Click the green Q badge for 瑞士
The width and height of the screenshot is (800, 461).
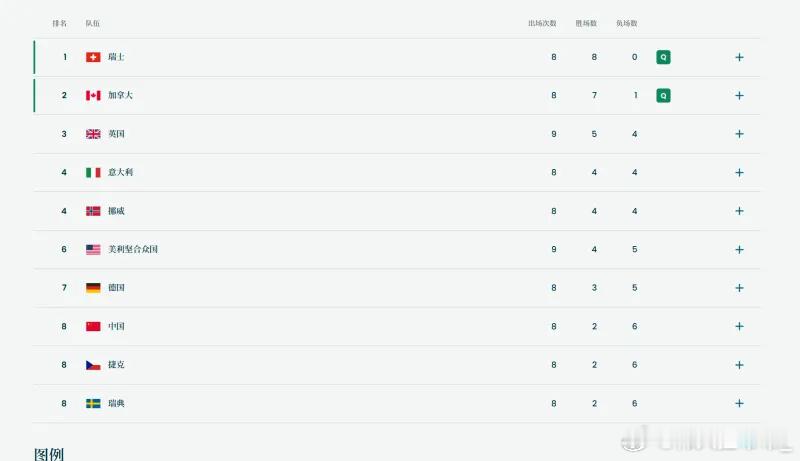pyautogui.click(x=663, y=57)
